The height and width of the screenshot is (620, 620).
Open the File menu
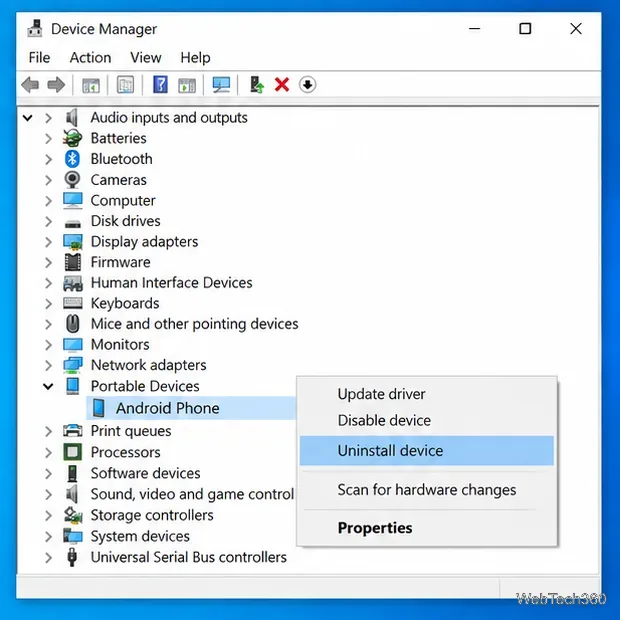click(39, 58)
